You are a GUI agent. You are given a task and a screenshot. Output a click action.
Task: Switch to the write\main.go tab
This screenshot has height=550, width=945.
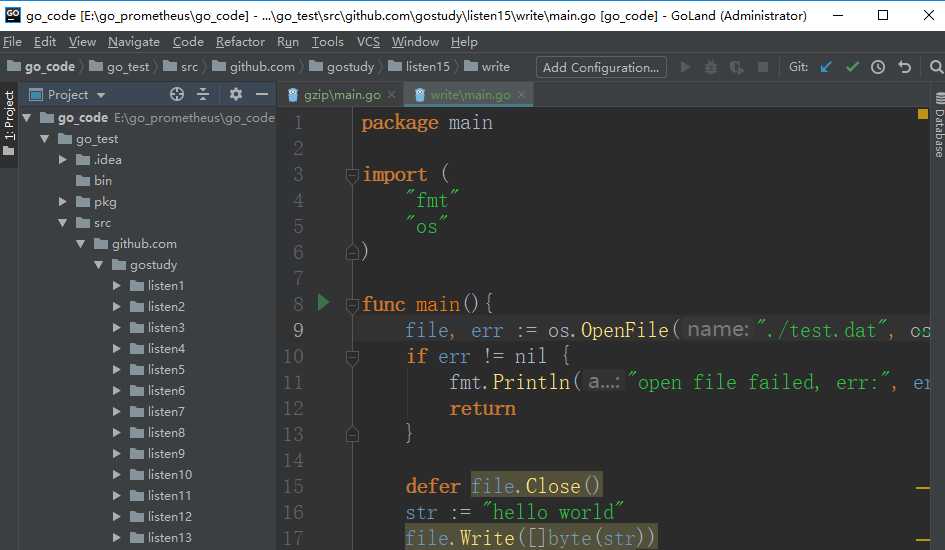(470, 95)
